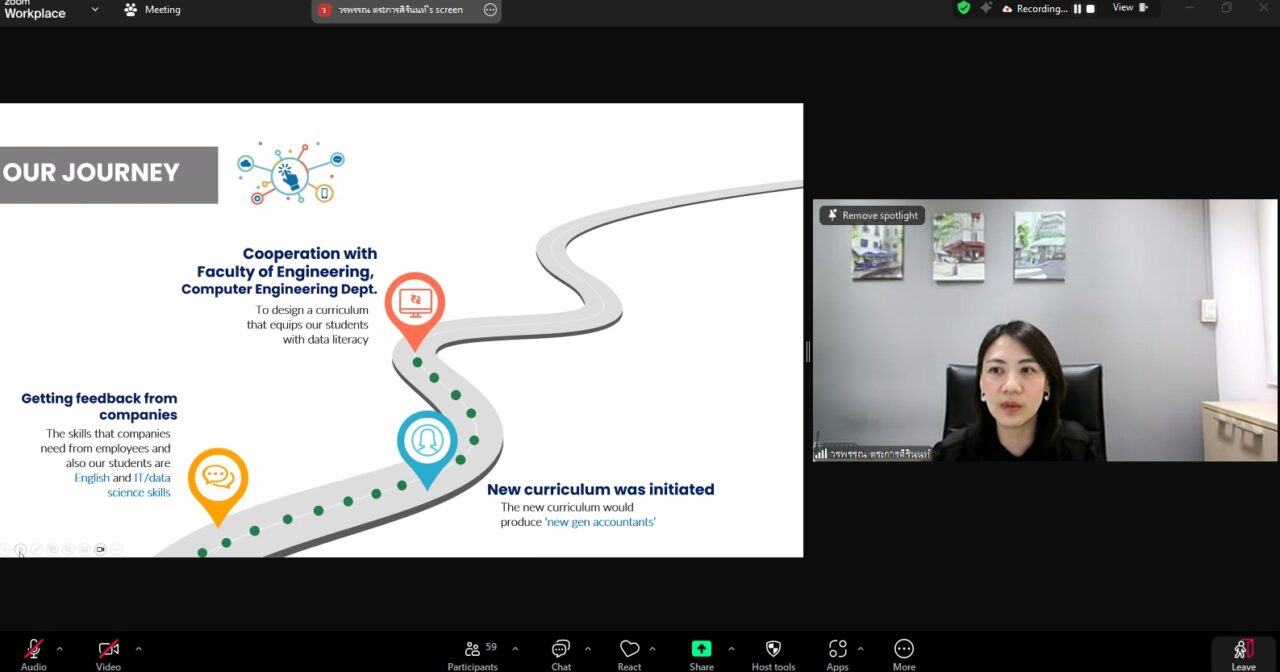The height and width of the screenshot is (672, 1280).
Task: Expand the video settings arrow
Action: 138,648
